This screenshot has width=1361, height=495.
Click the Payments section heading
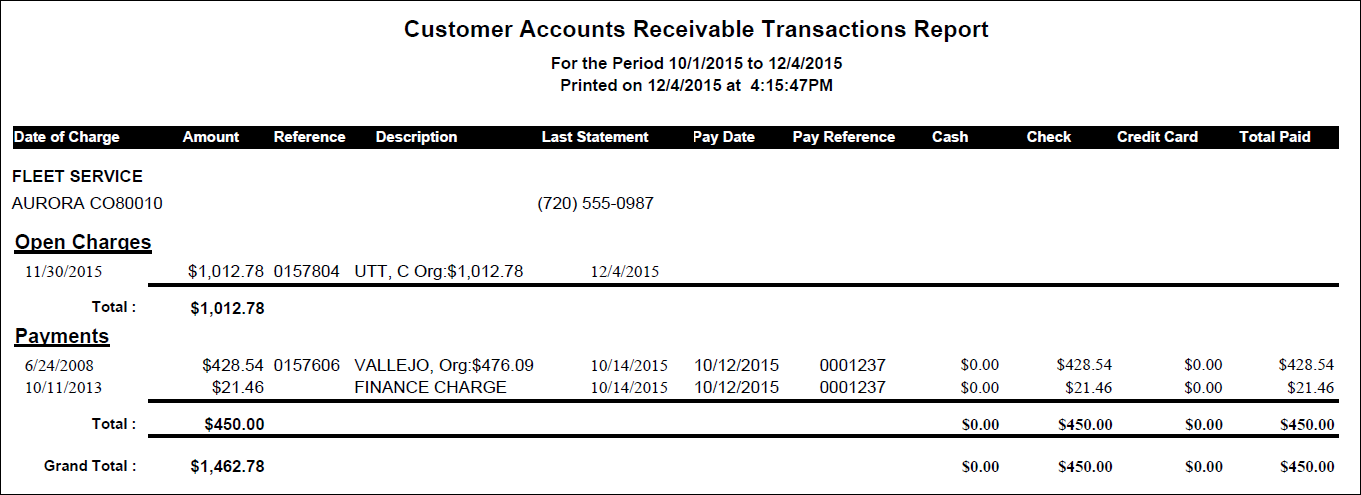coord(62,336)
